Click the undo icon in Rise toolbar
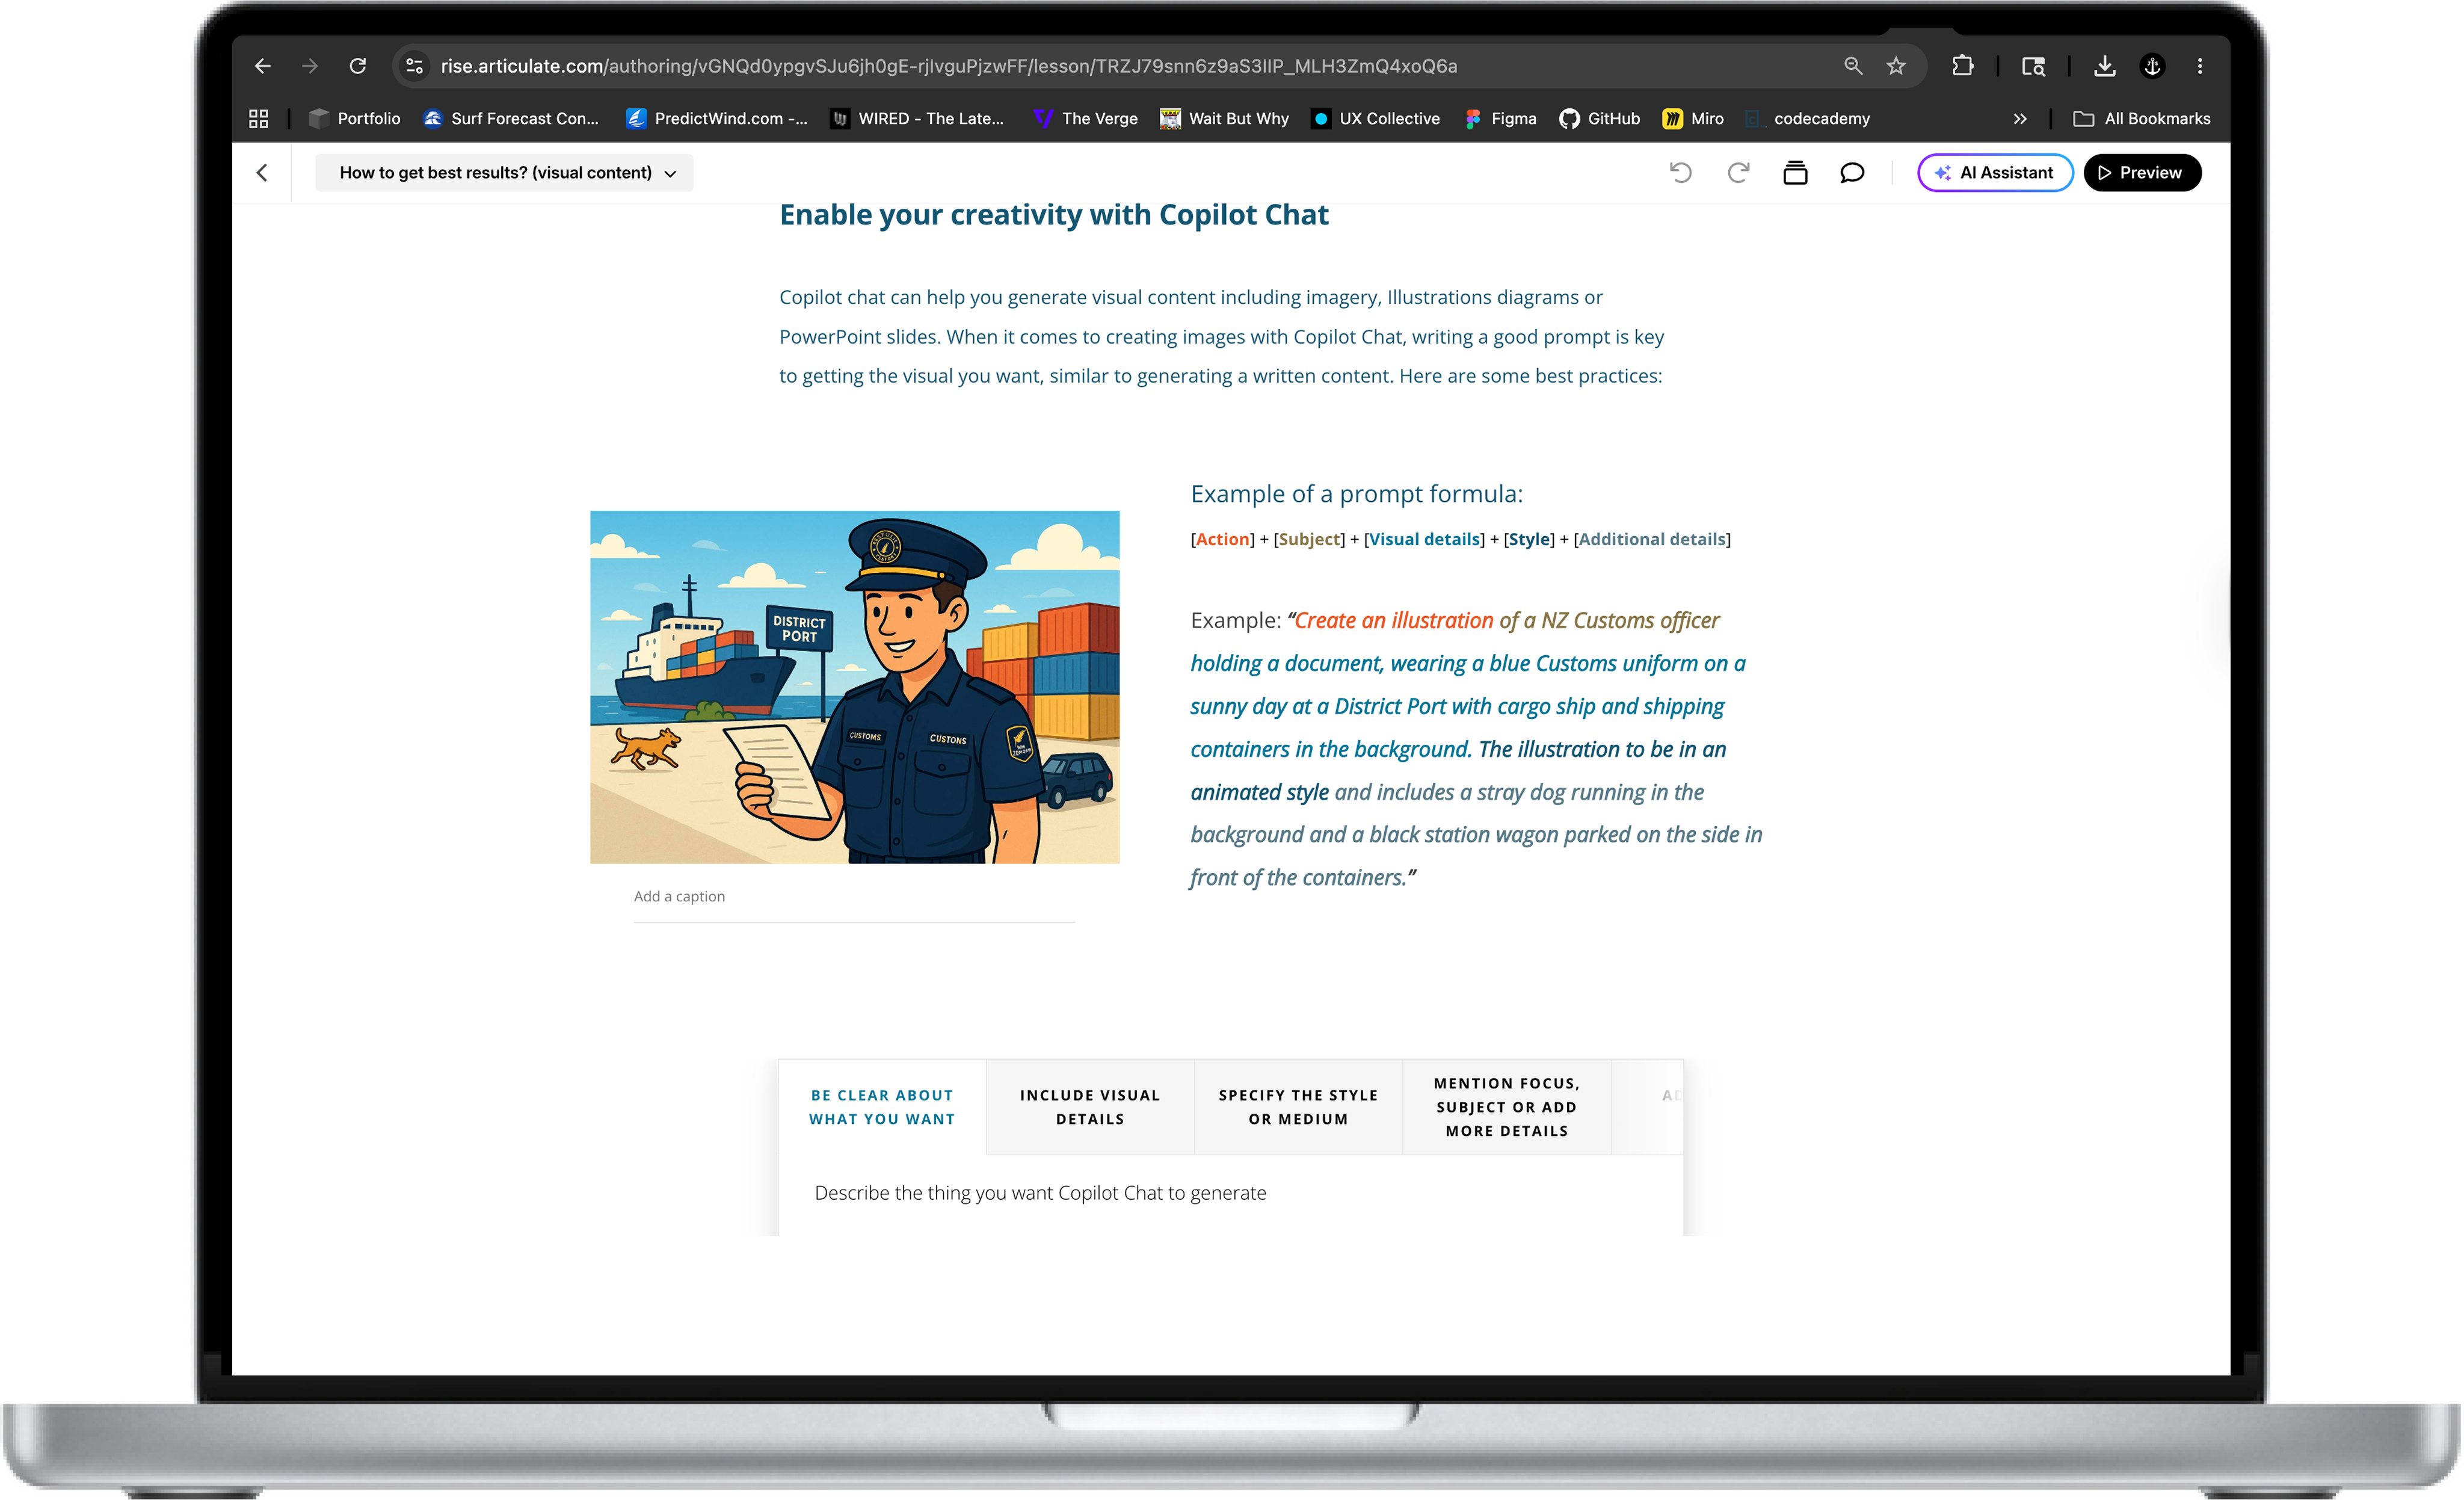The height and width of the screenshot is (1500, 2464). 1680,173
